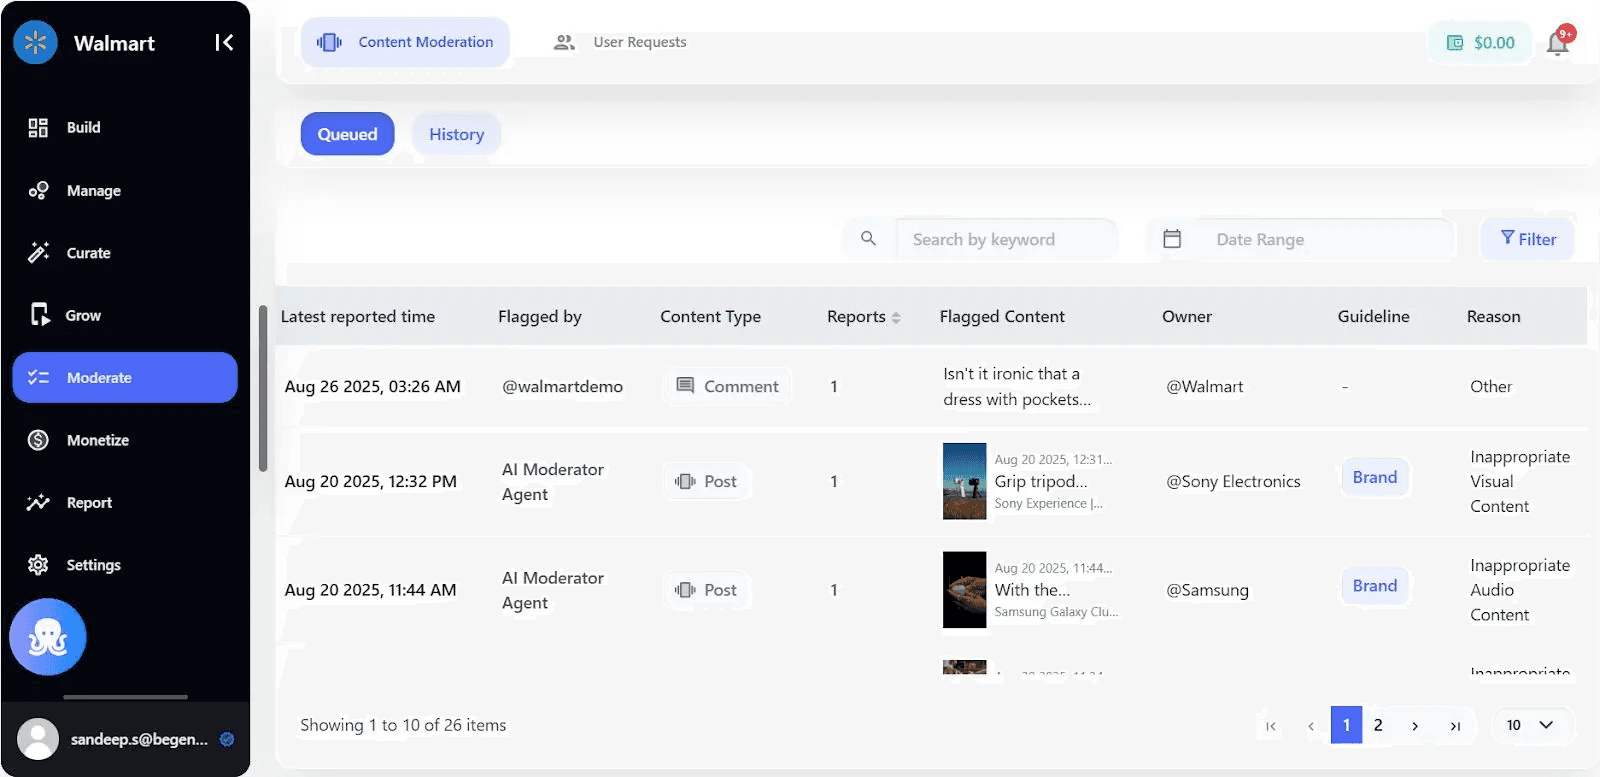The height and width of the screenshot is (777, 1600).
Task: Click the Inappropriate Visual Content reason
Action: 1520,481
